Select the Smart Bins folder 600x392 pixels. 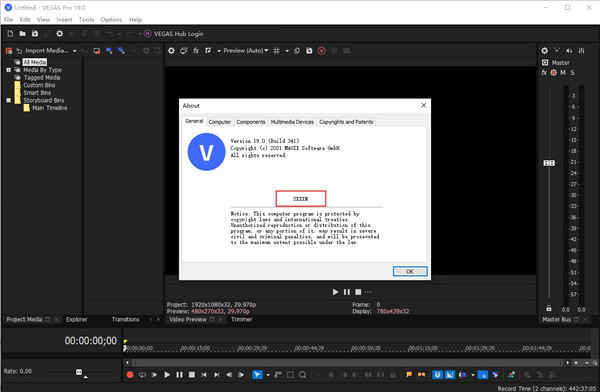coord(37,93)
